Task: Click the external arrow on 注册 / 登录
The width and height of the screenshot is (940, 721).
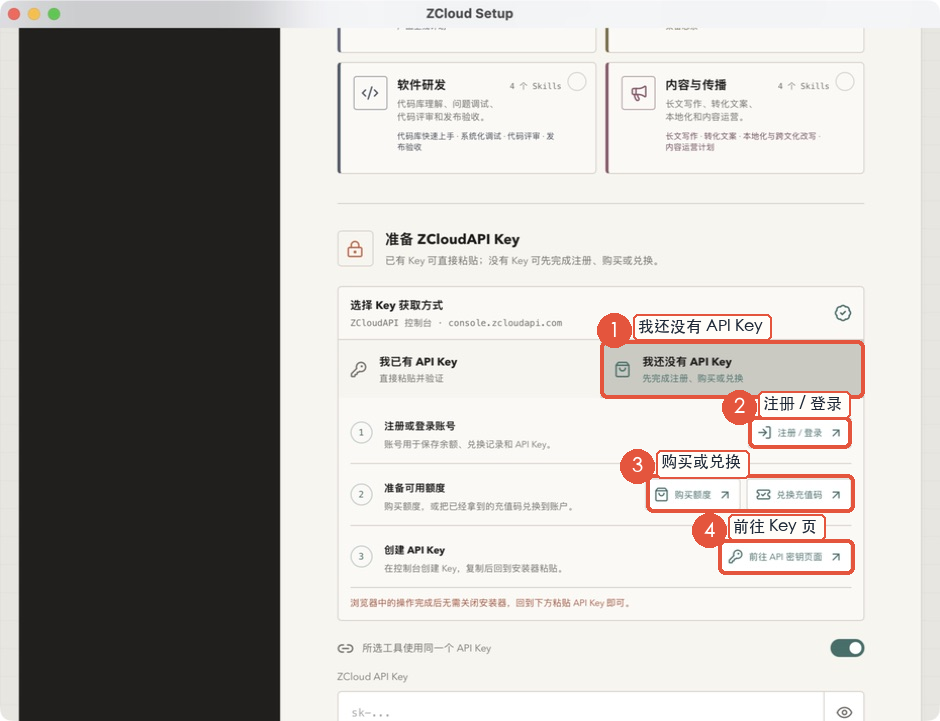Action: (x=836, y=433)
